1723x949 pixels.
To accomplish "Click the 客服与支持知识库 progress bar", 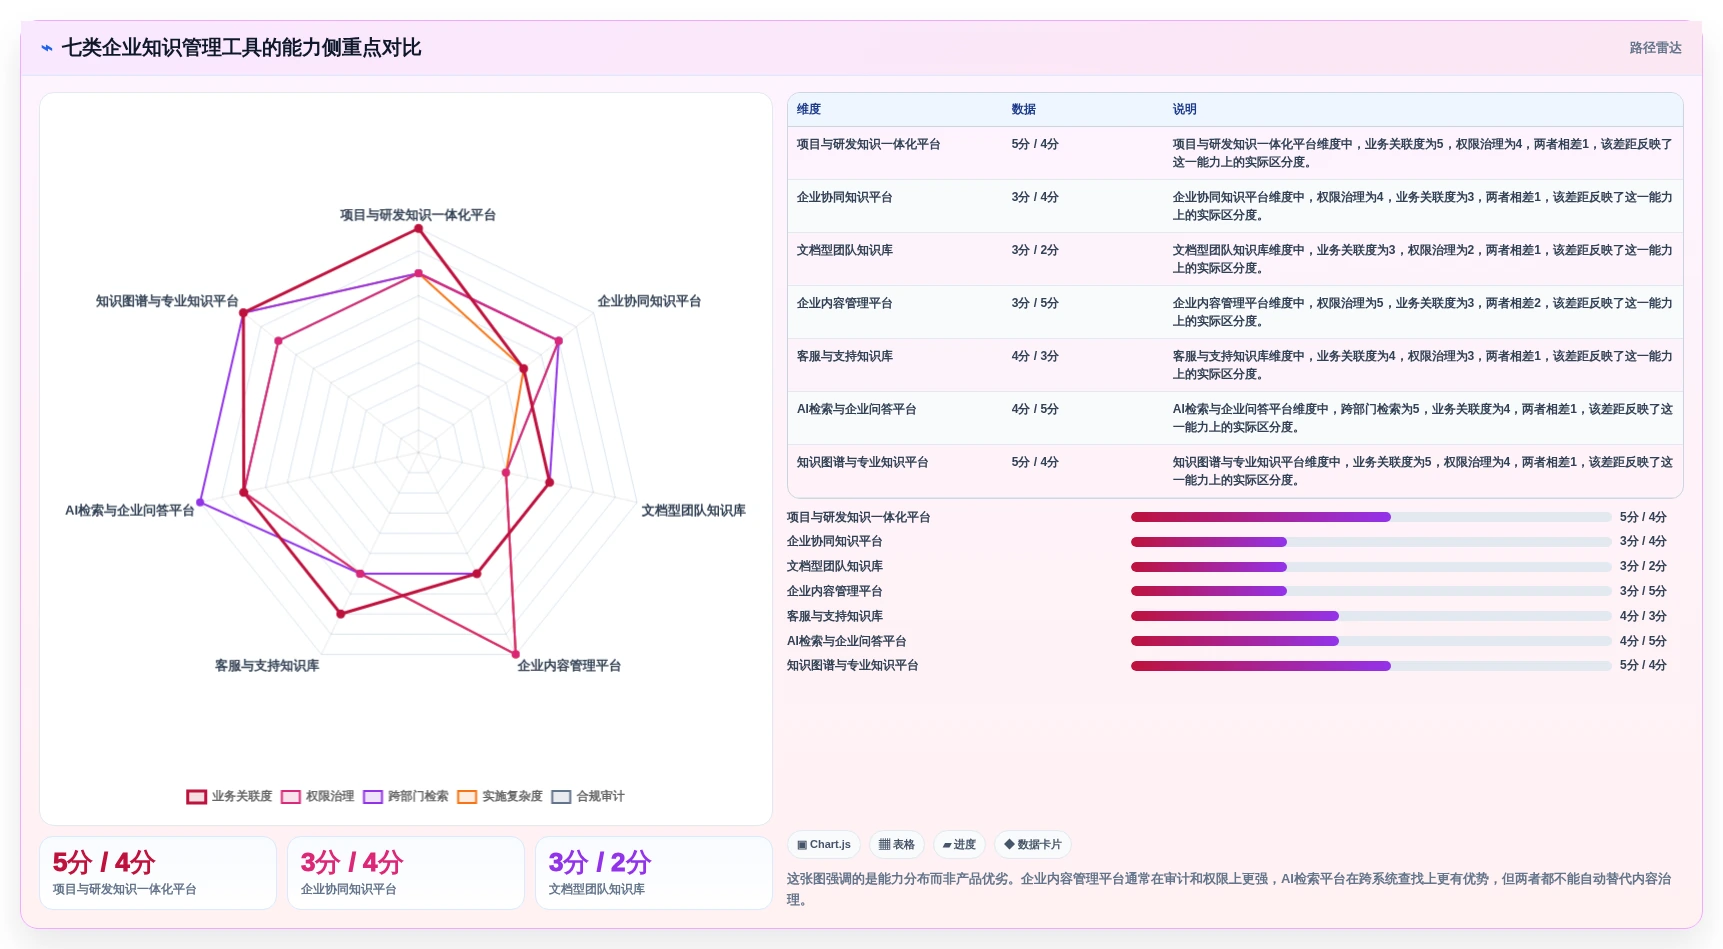I will click(1371, 616).
